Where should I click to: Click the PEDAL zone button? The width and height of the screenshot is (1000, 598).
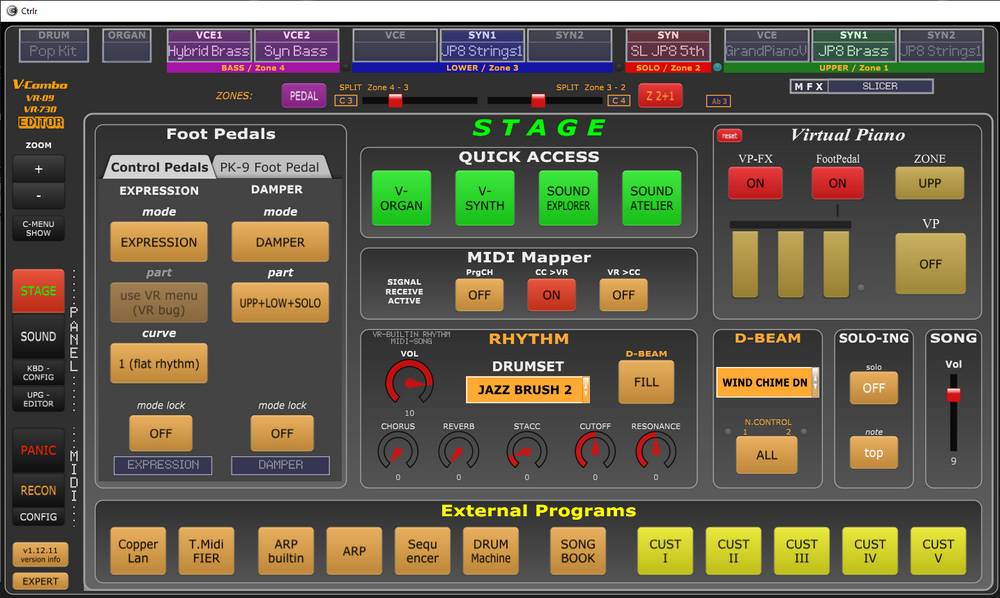[x=304, y=96]
